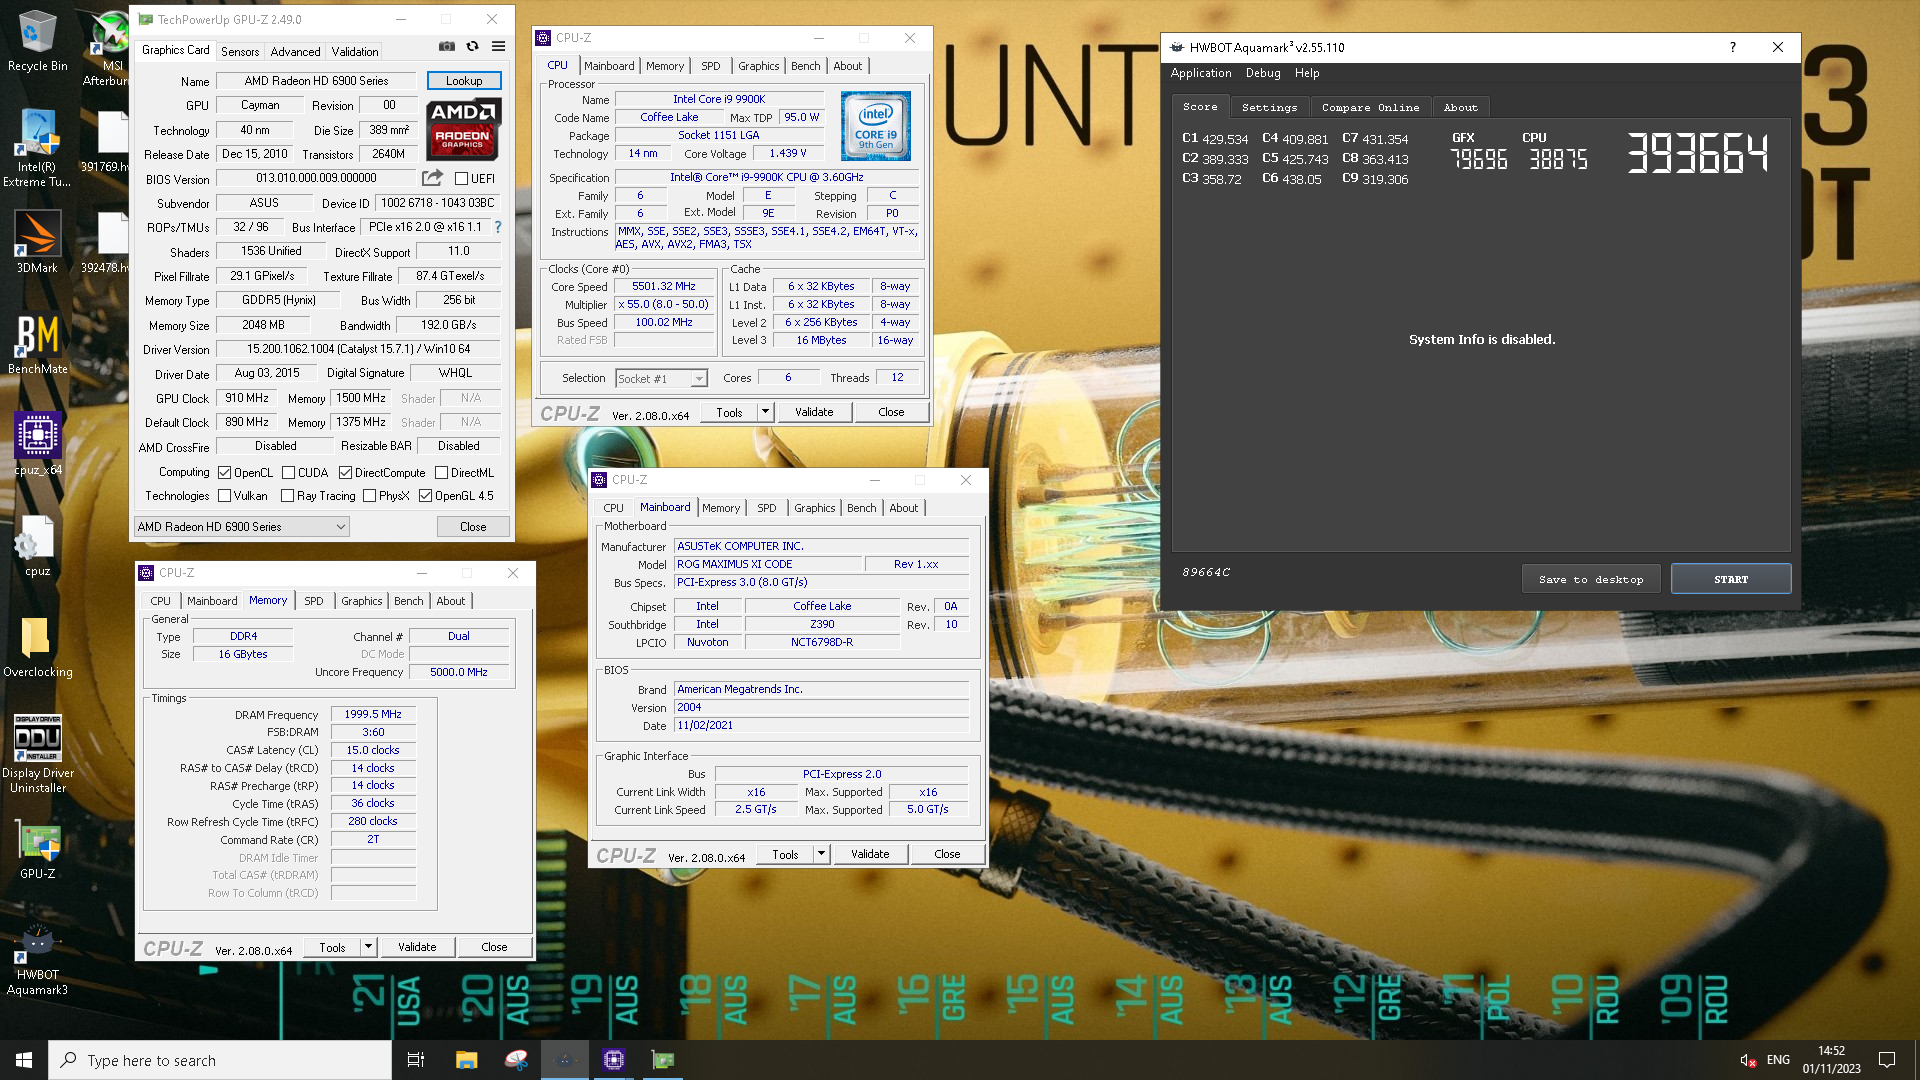1920x1080 pixels.
Task: Click the CPU-Z taskbar icon
Action: (x=614, y=1060)
